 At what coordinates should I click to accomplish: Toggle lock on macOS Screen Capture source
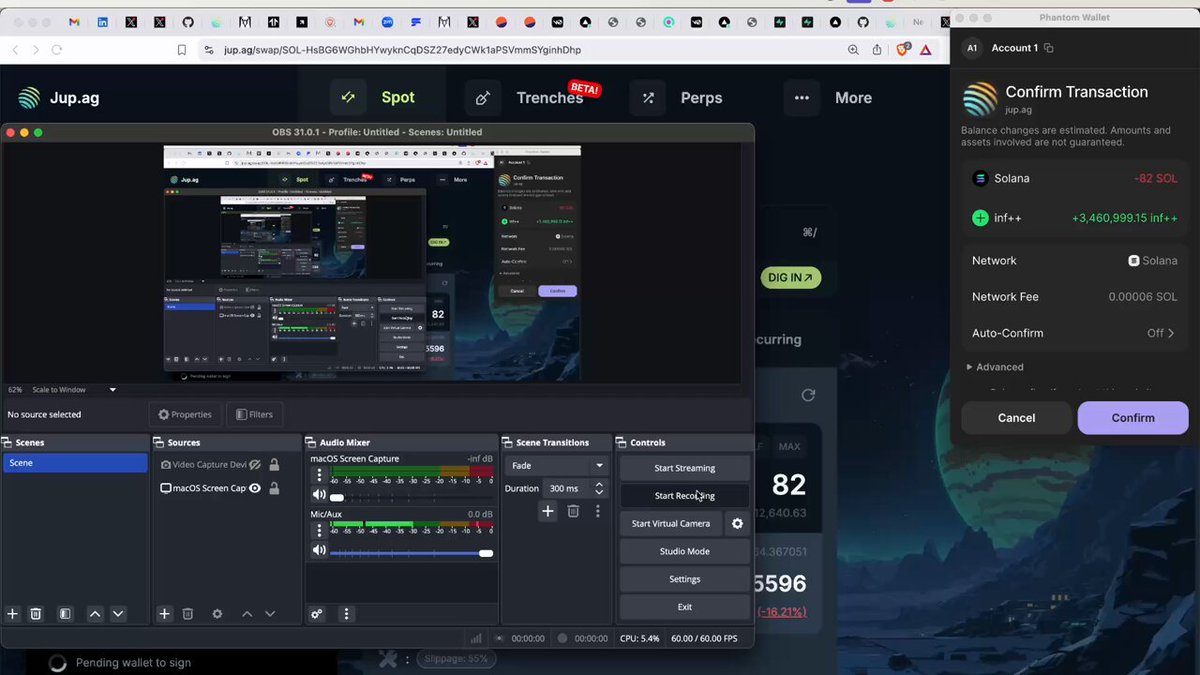pyautogui.click(x=274, y=488)
